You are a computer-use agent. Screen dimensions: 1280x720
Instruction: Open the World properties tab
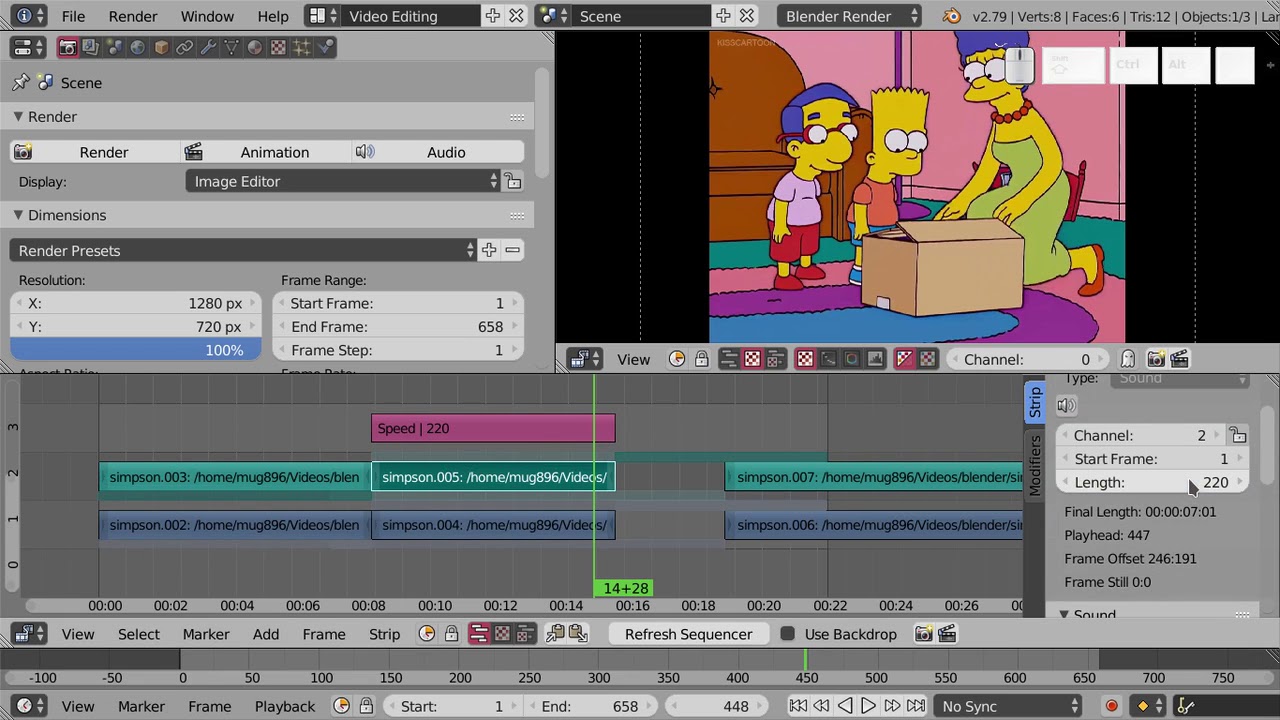click(x=137, y=47)
